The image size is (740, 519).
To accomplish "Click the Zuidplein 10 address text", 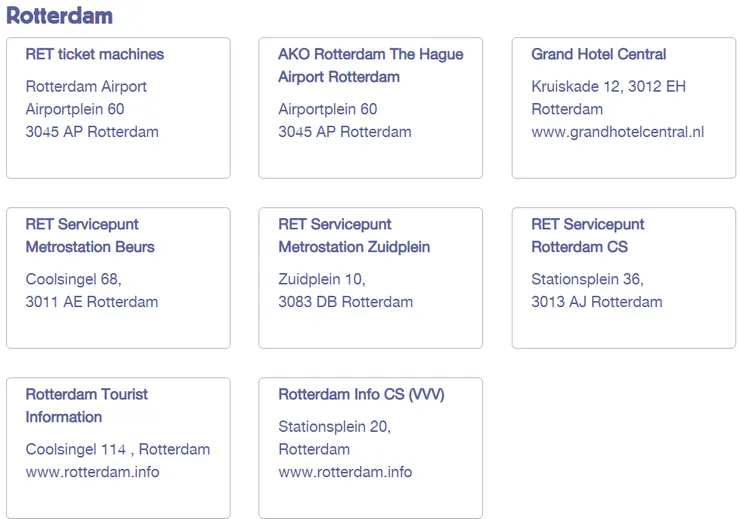I will (x=322, y=279).
